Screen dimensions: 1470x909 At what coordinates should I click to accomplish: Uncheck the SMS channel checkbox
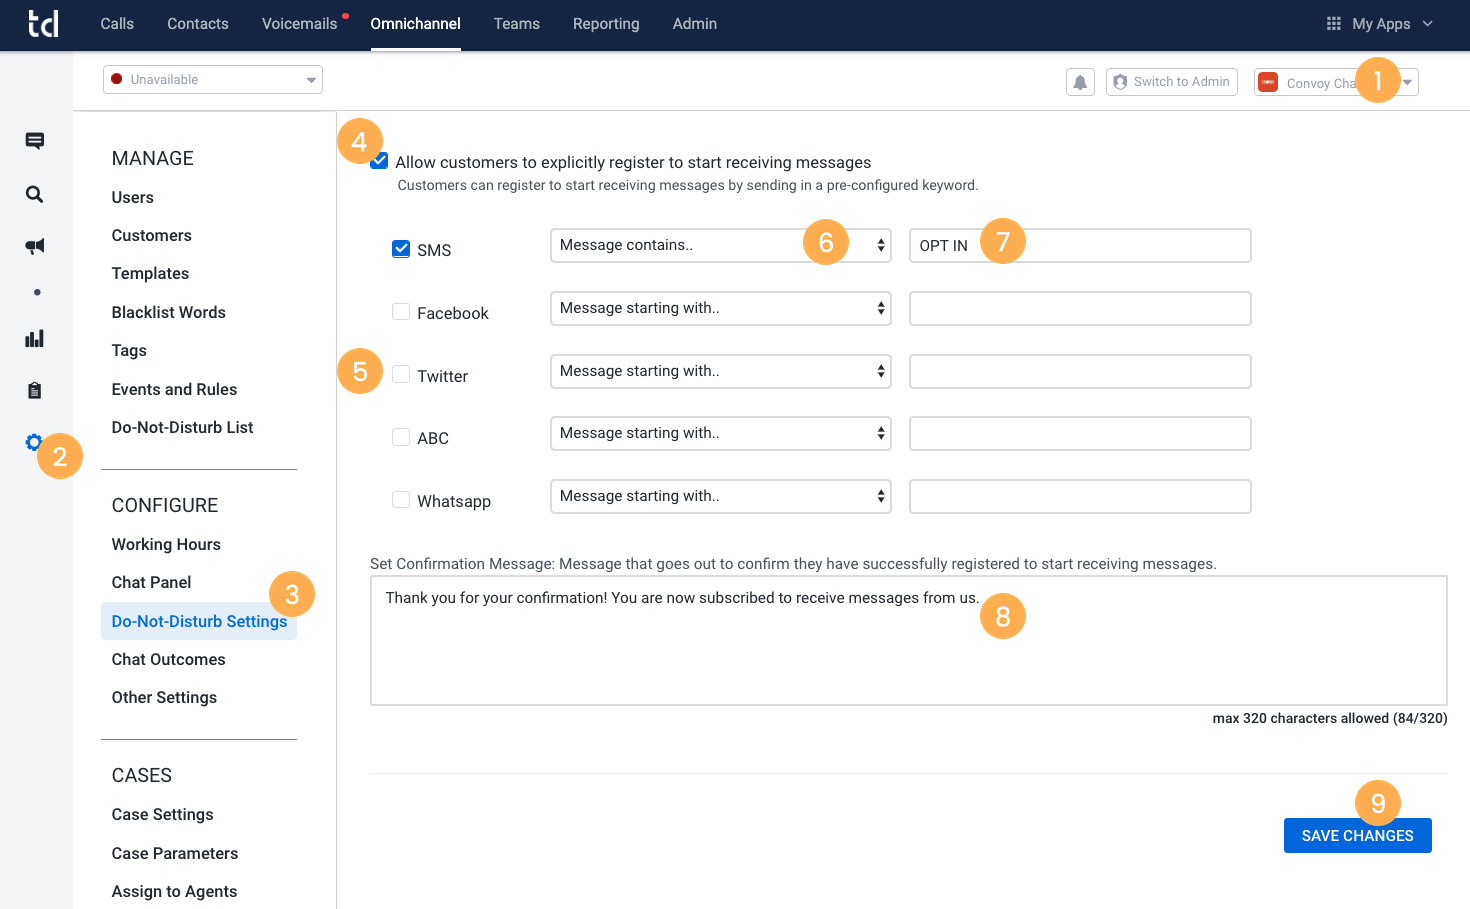point(401,249)
